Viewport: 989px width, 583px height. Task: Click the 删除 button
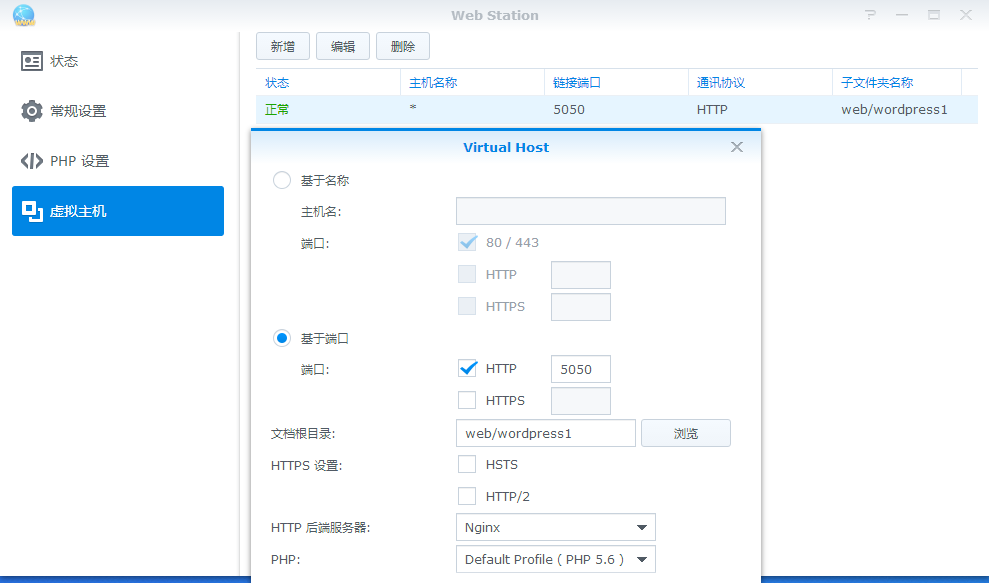coord(403,46)
